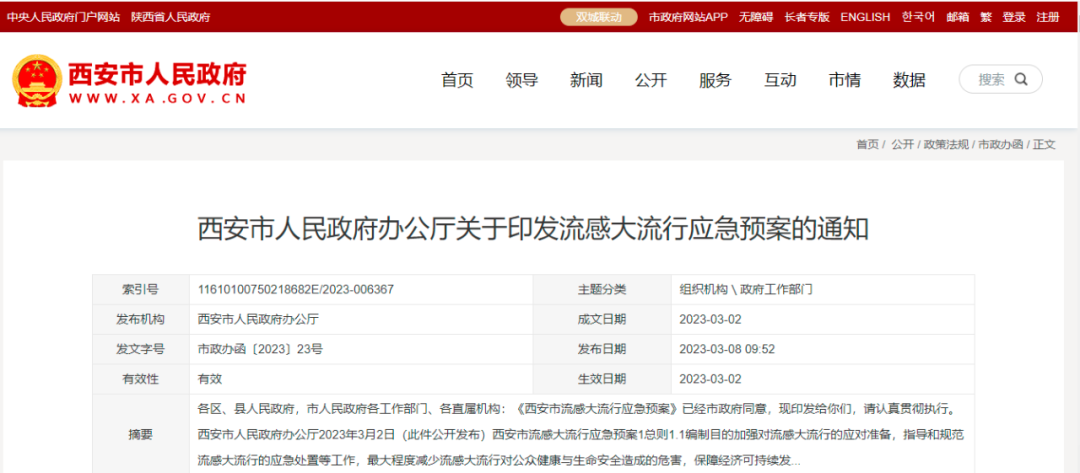Click publish time 2023-03-08 09:52
The height and width of the screenshot is (473, 1080).
pyautogui.click(x=727, y=349)
